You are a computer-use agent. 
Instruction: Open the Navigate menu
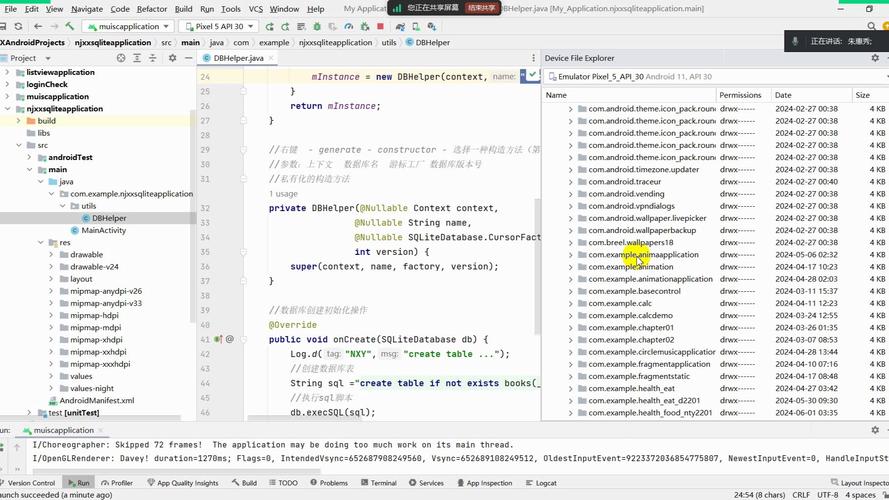click(x=87, y=9)
